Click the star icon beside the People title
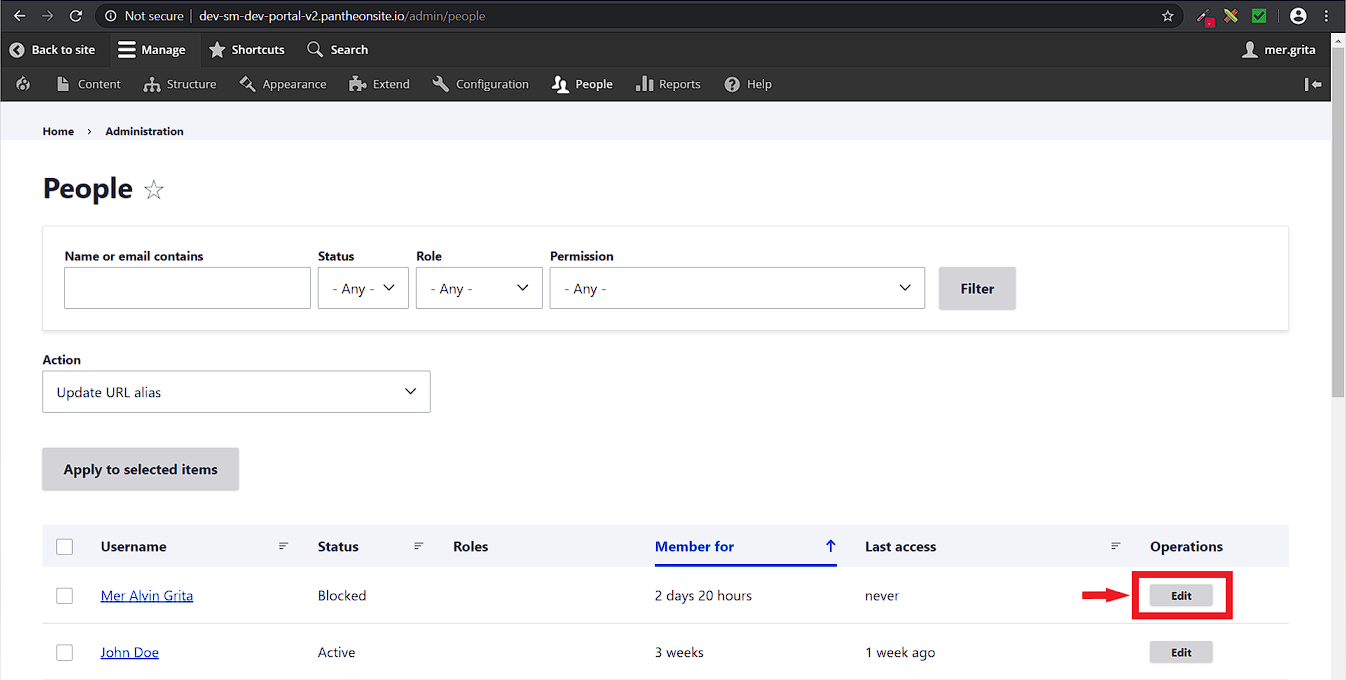The image size is (1346, 680). tap(154, 190)
